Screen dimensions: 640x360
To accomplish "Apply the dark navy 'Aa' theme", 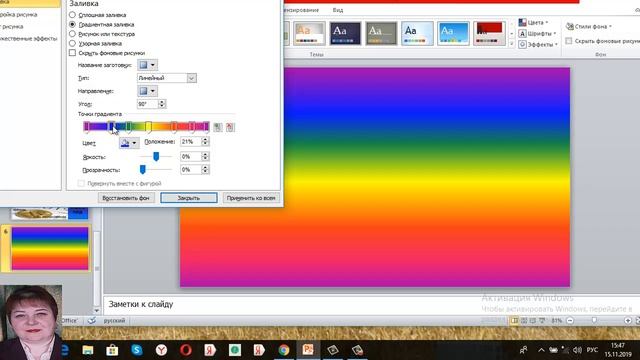I will coord(345,33).
